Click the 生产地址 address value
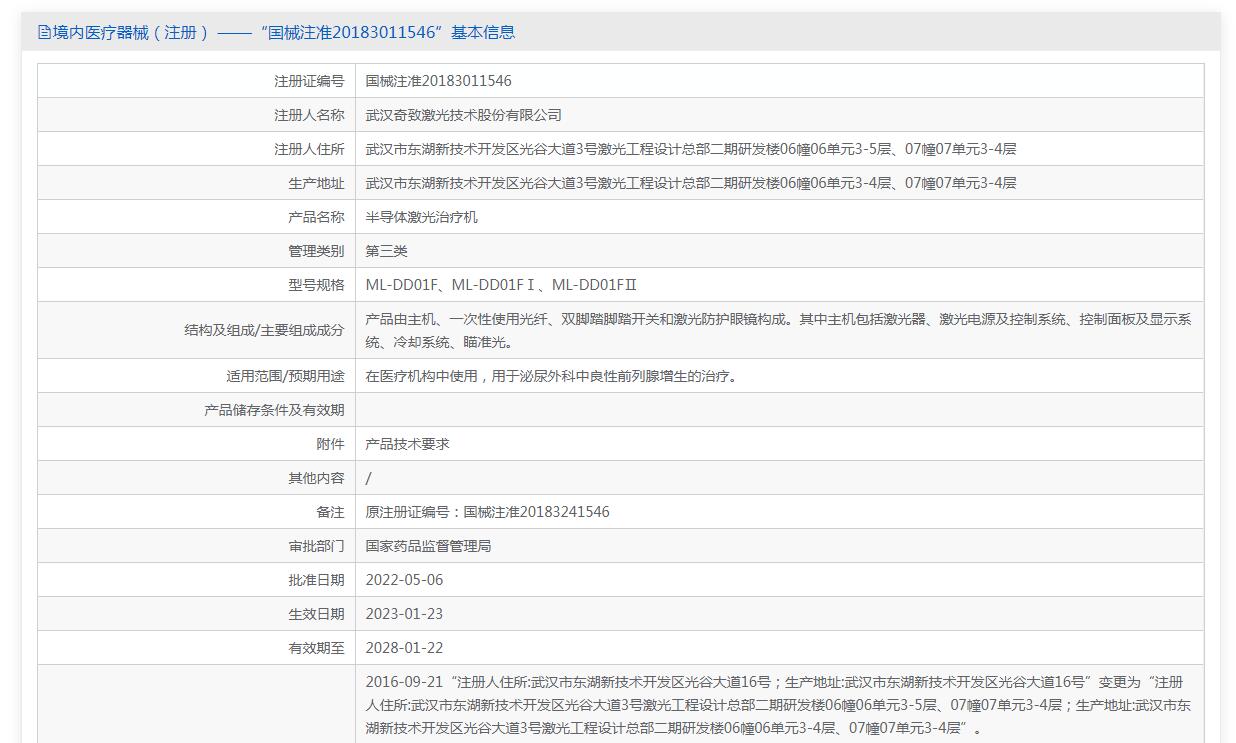Screen dimensions: 1236x743 690,183
